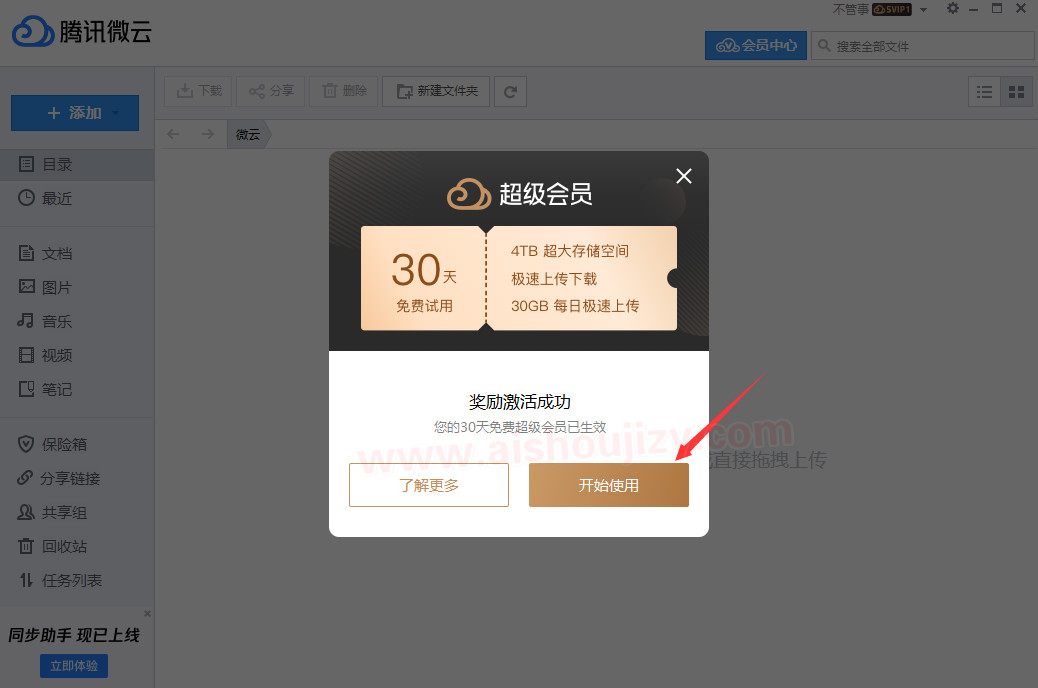Select 目录 in the sidebar
The image size is (1038, 688).
(77, 164)
